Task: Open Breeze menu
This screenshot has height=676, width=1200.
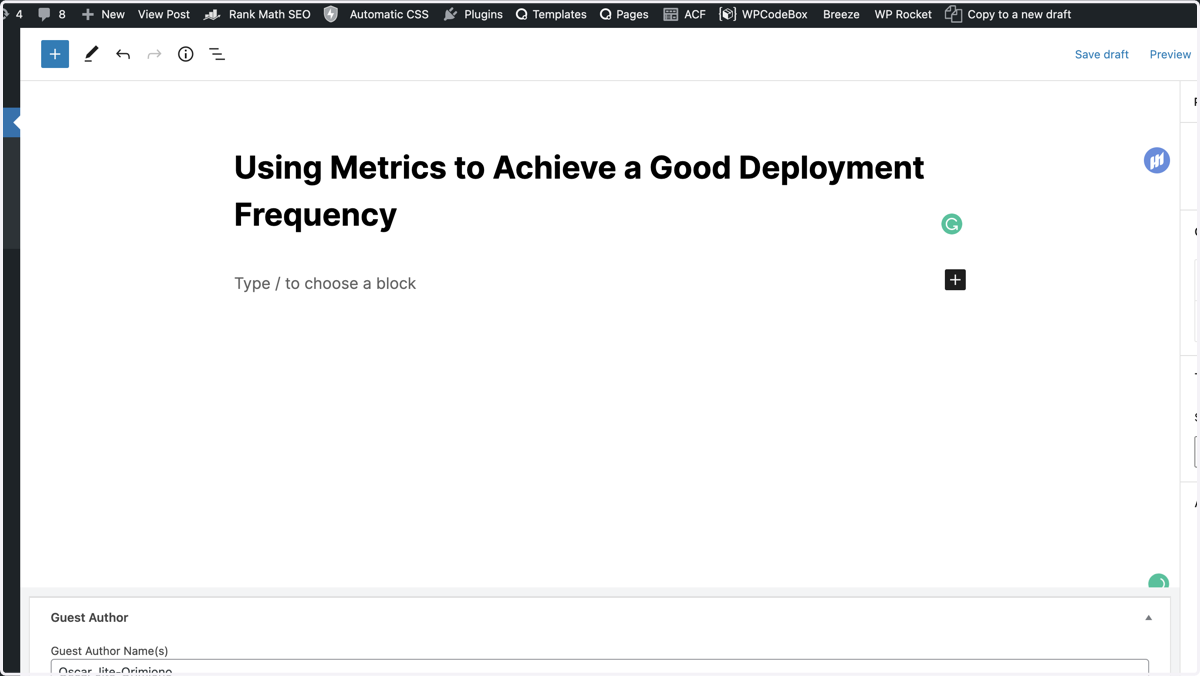Action: point(841,14)
